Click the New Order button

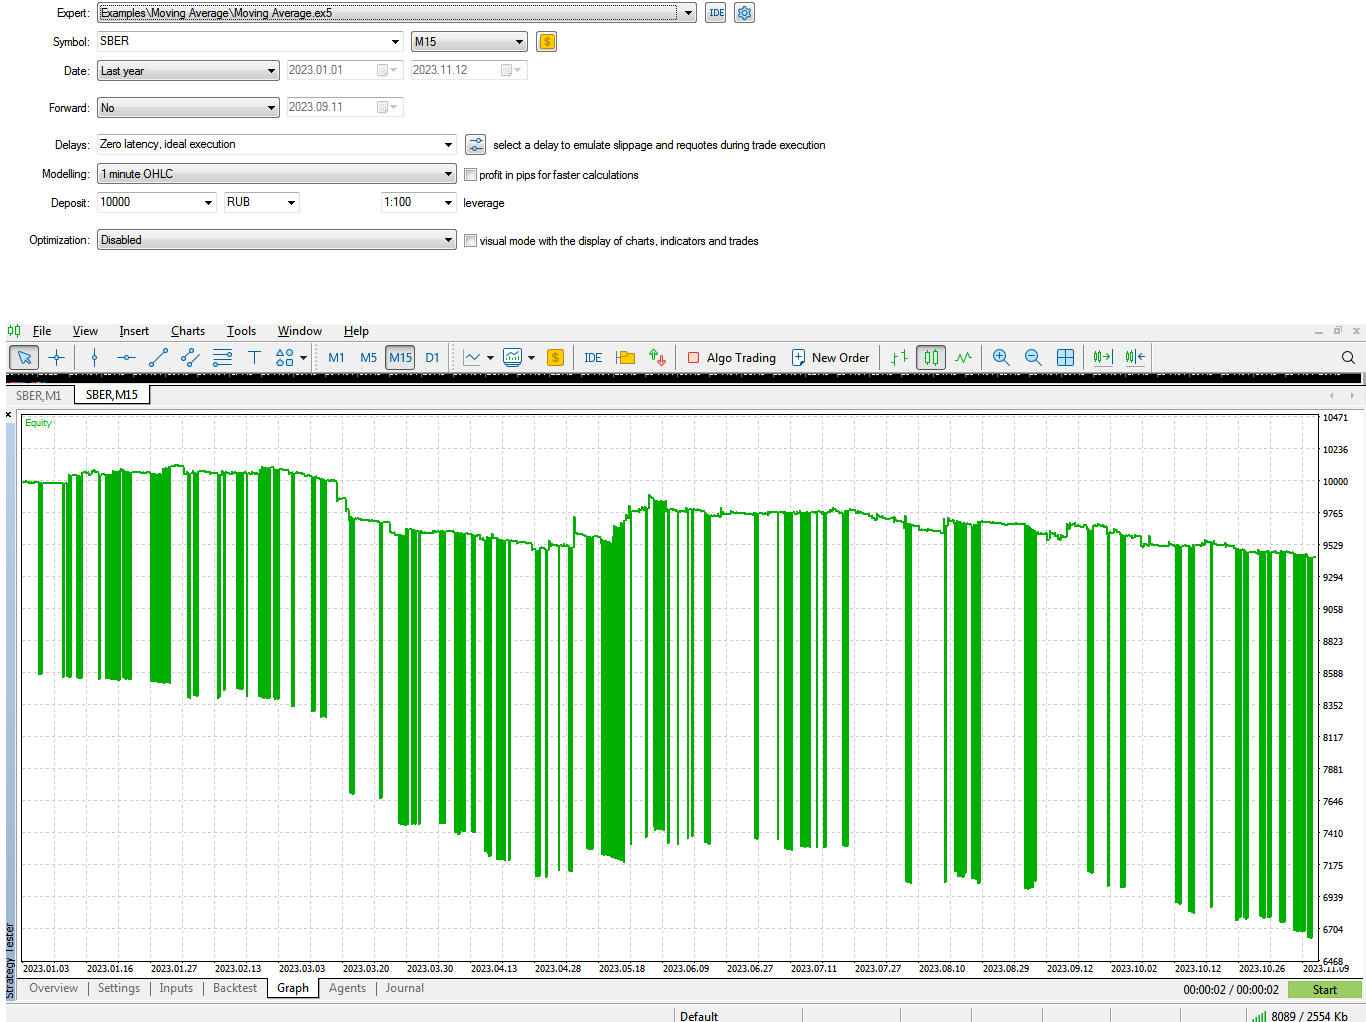[x=830, y=358]
